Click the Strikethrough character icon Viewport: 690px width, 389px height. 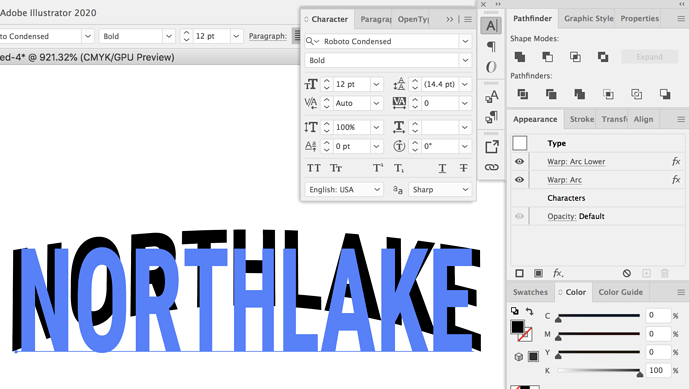[x=463, y=168]
